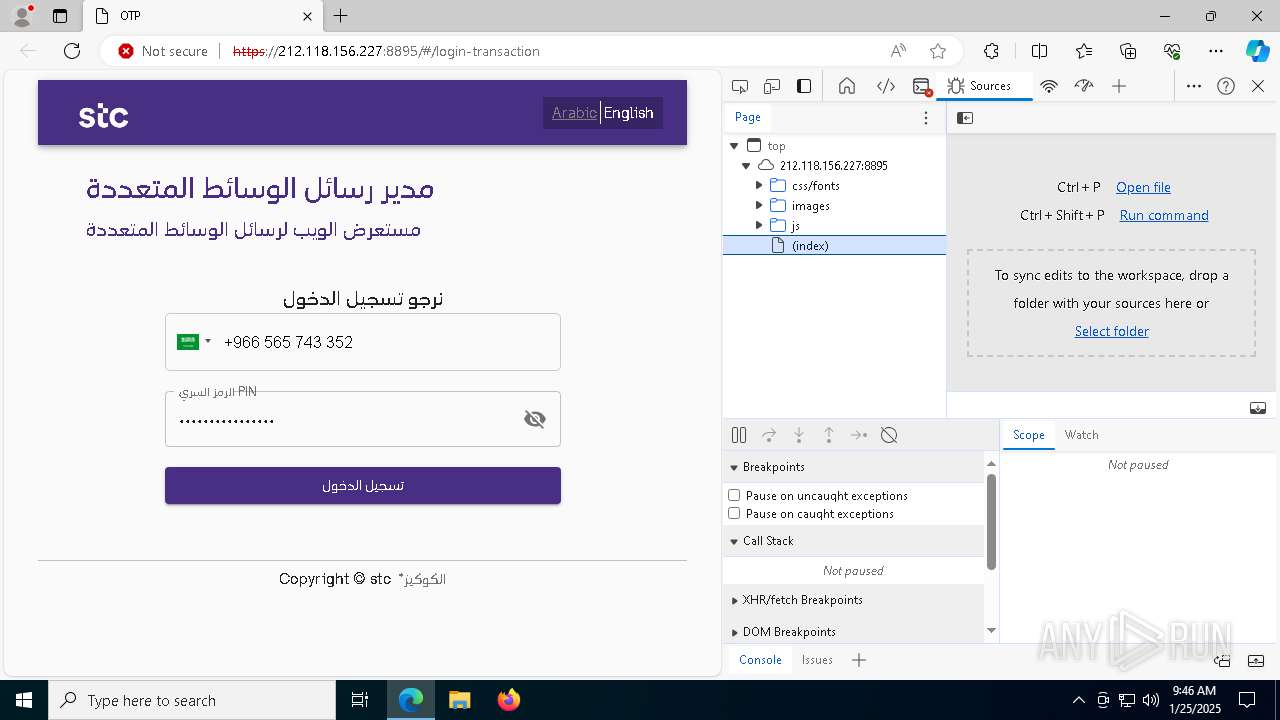This screenshot has height=720, width=1280.
Task: Click the Select folder link
Action: point(1111,331)
